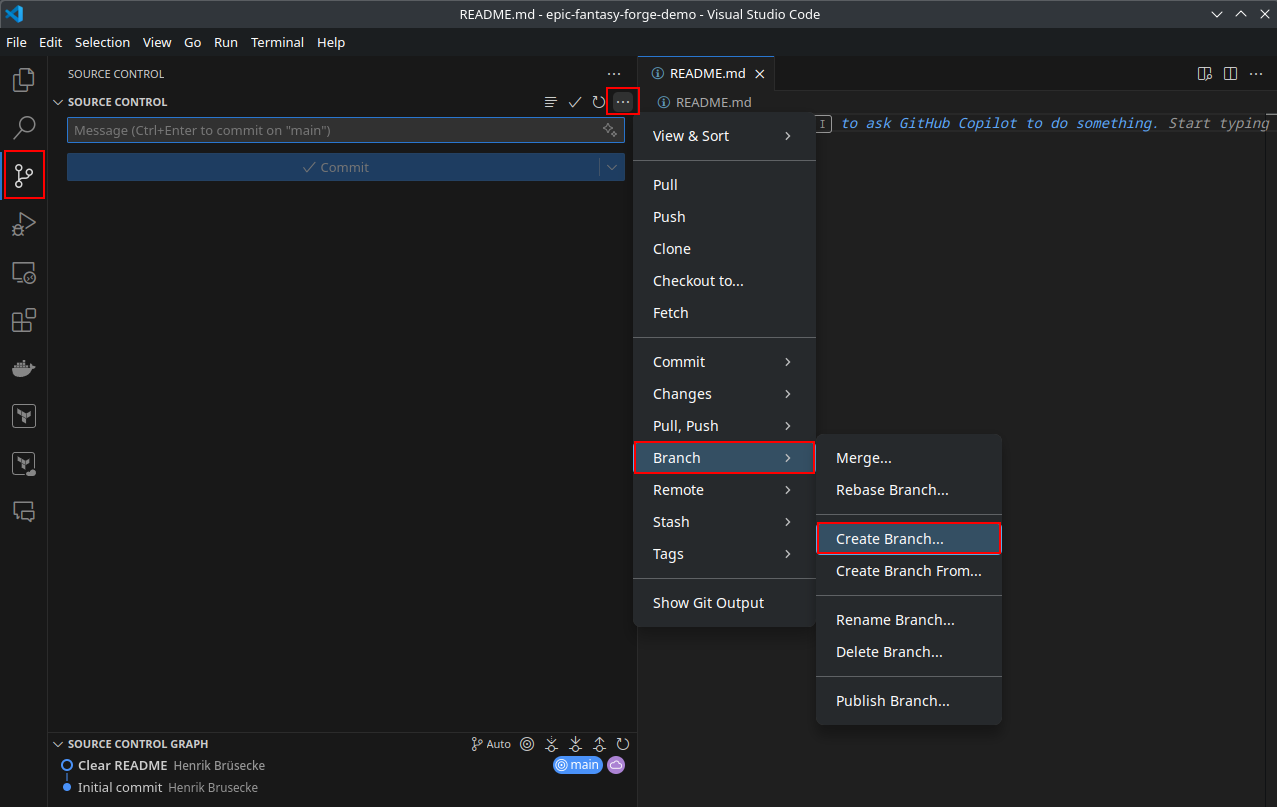Click the view as tree/list icon in Source Control
Viewport: 1277px width, 807px height.
point(550,102)
